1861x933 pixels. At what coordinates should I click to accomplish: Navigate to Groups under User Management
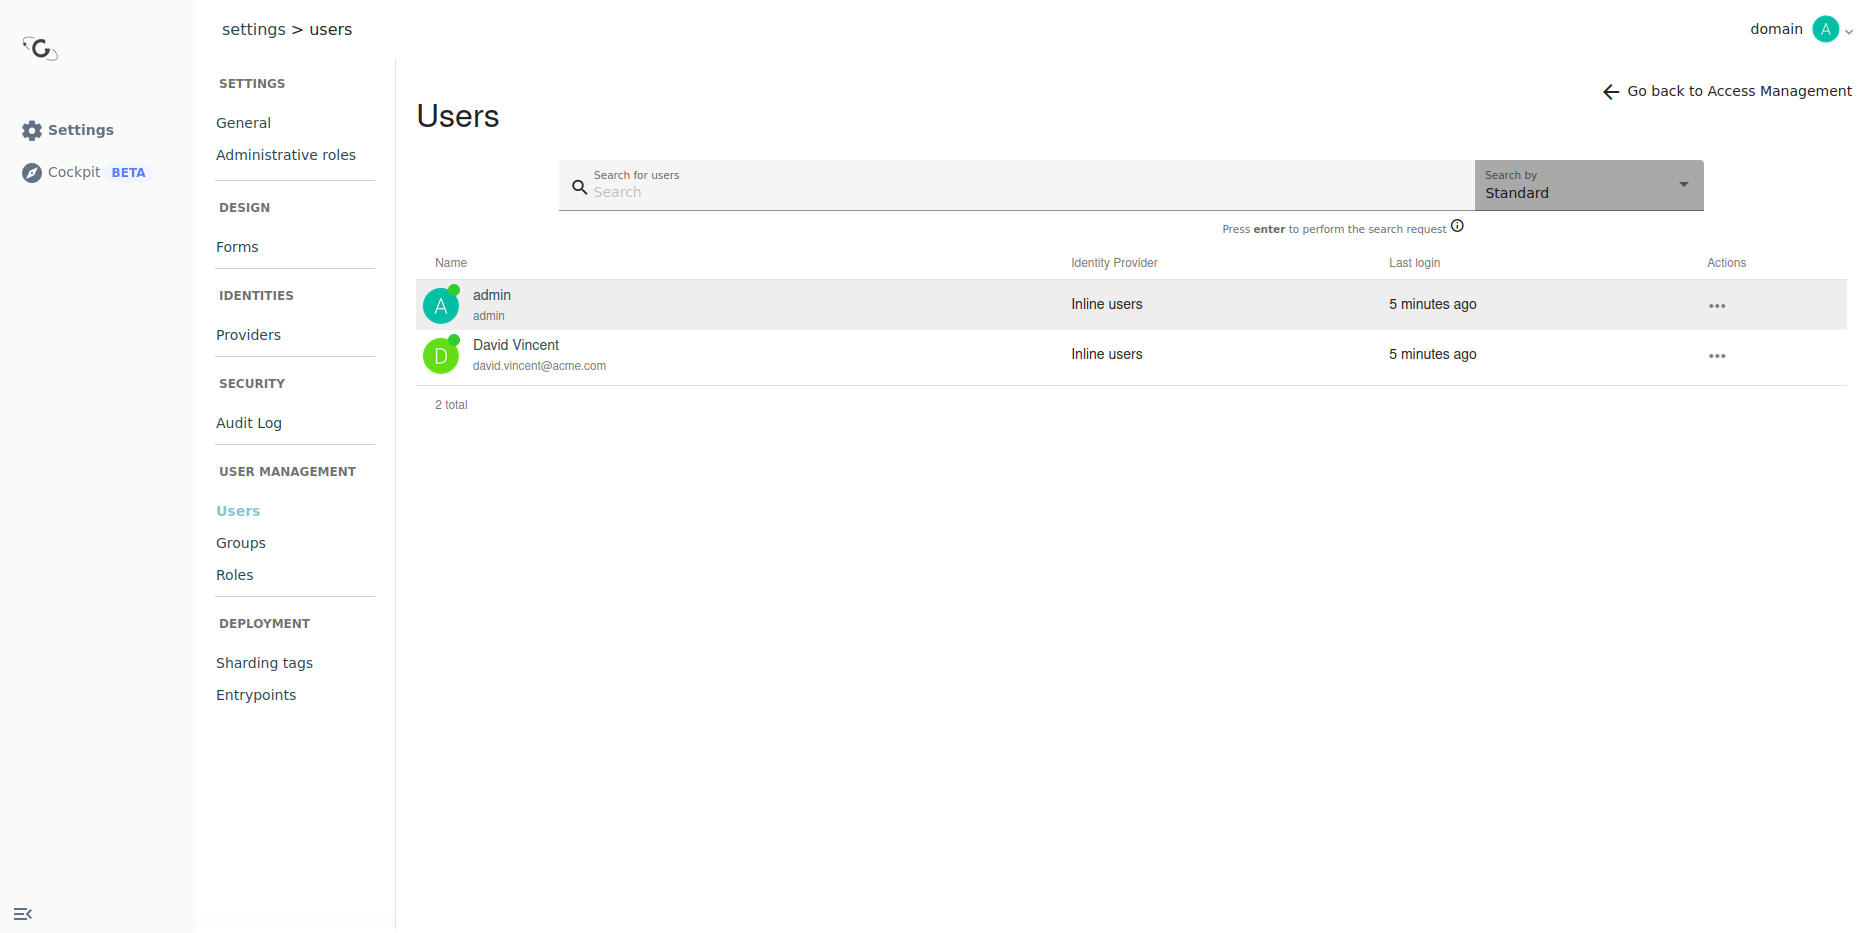coord(241,543)
